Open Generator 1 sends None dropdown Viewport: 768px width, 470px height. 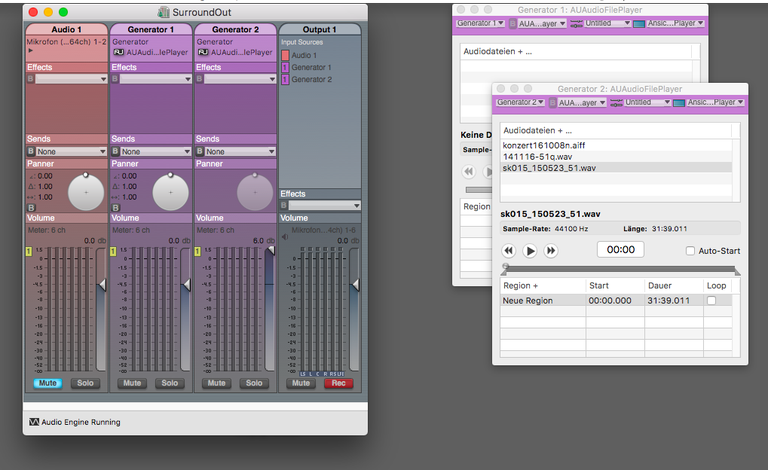156,151
